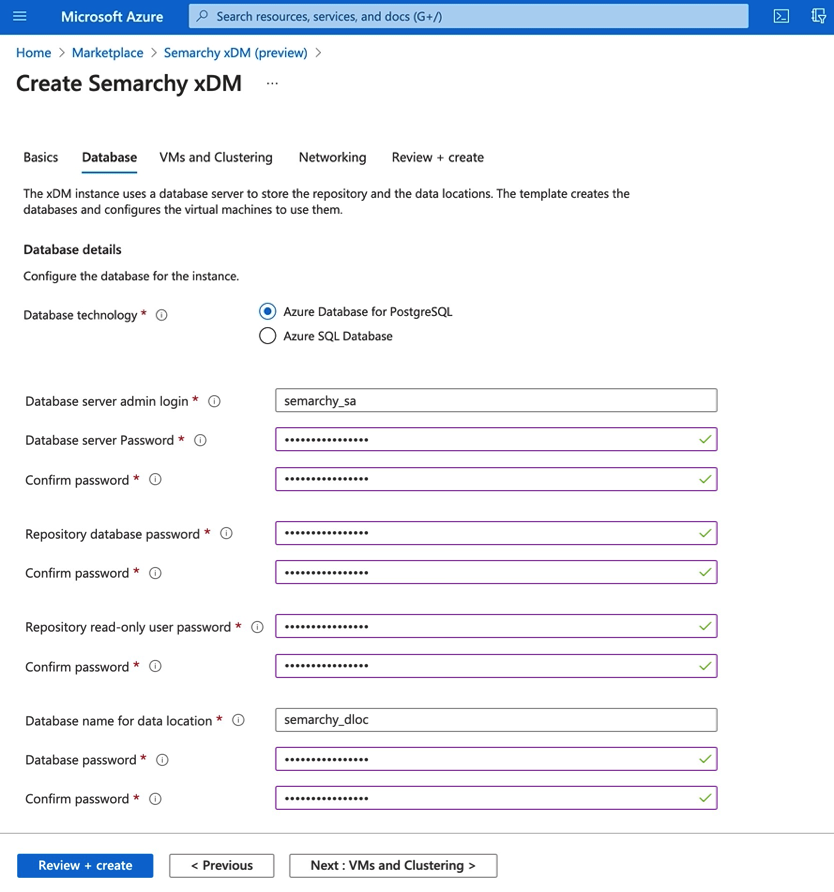View info for Database server admin login

213,400
